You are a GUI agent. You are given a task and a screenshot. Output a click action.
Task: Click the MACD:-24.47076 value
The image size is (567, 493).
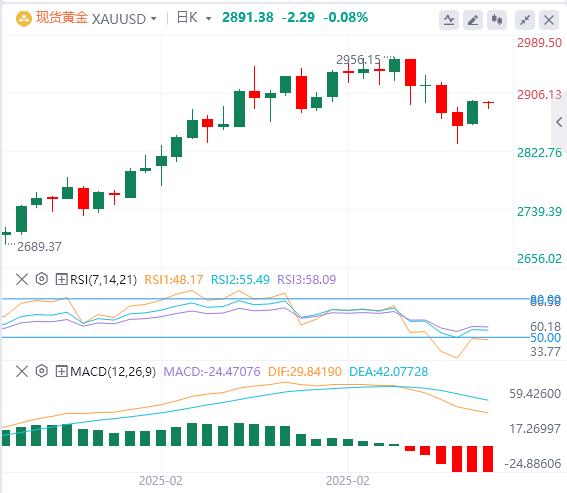click(x=212, y=371)
